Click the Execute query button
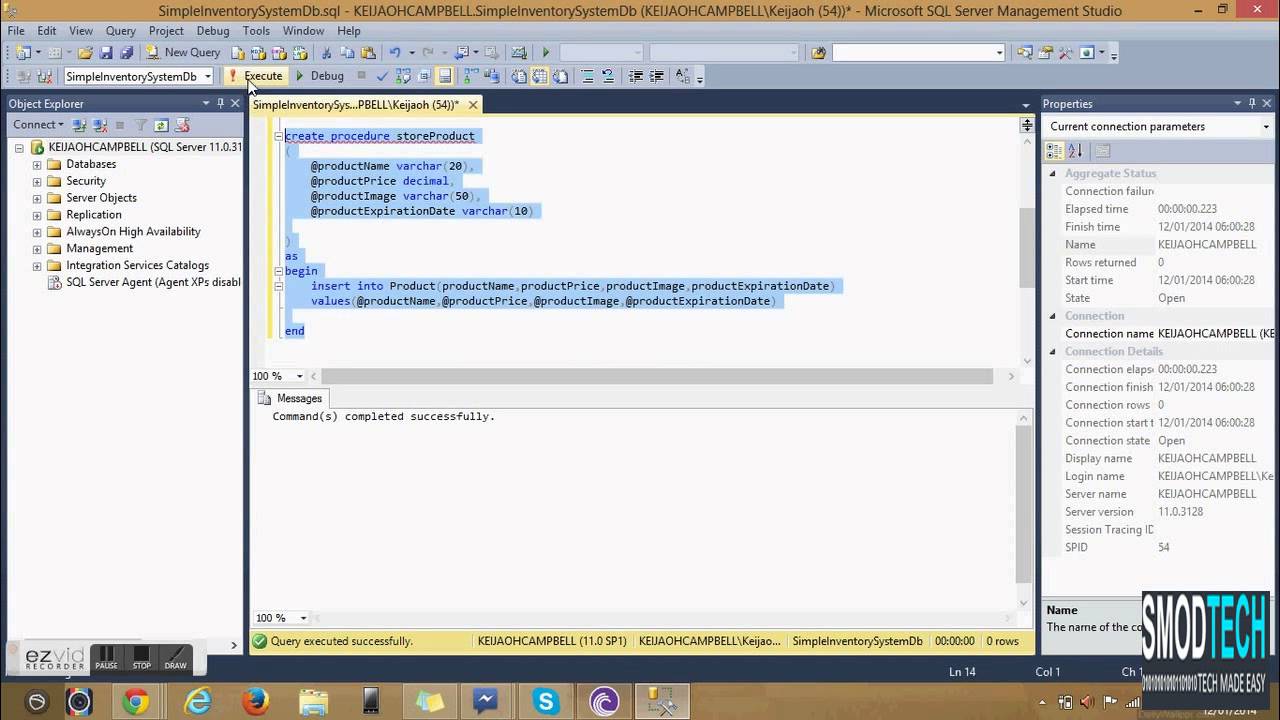 tap(256, 76)
